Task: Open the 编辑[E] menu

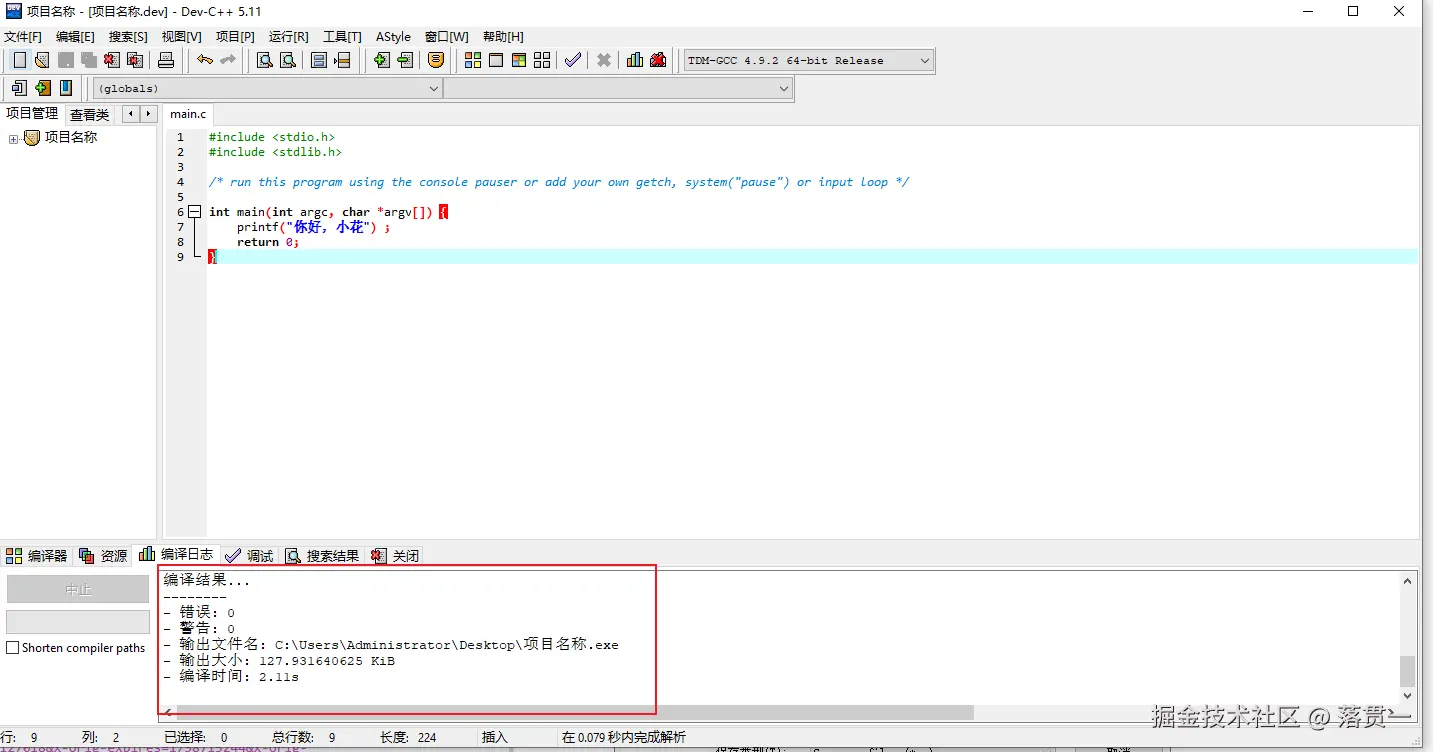Action: click(76, 36)
